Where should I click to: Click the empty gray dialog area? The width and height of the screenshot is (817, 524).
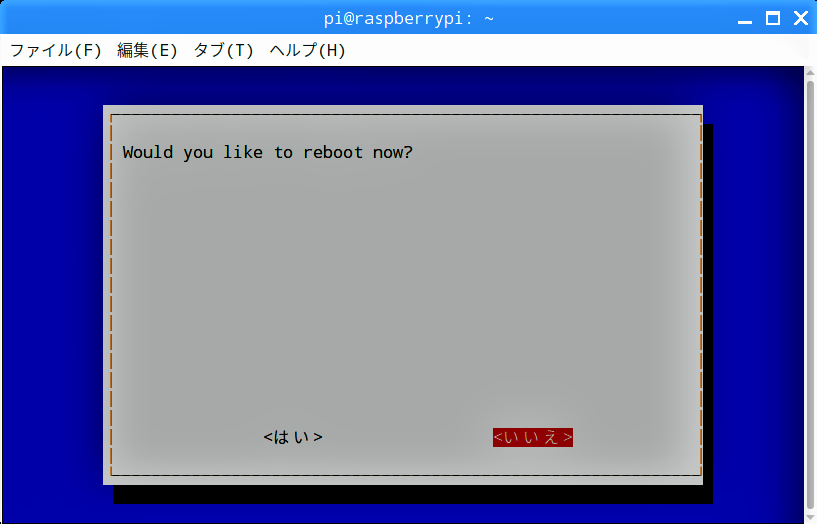click(406, 292)
